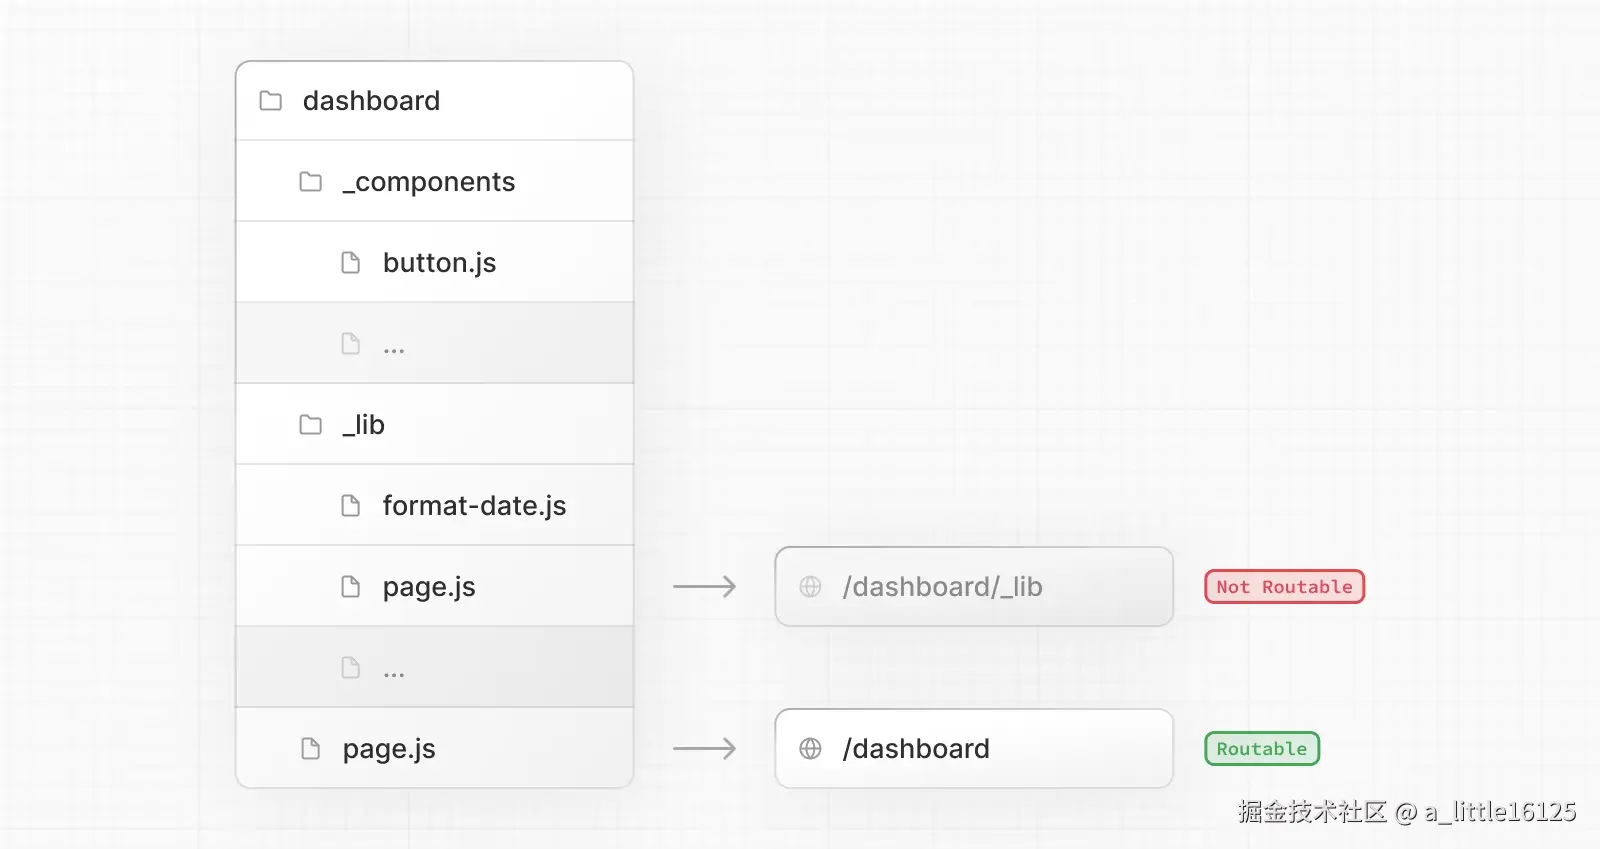This screenshot has width=1600, height=849.
Task: Click the green Routable badge
Action: pyautogui.click(x=1262, y=749)
